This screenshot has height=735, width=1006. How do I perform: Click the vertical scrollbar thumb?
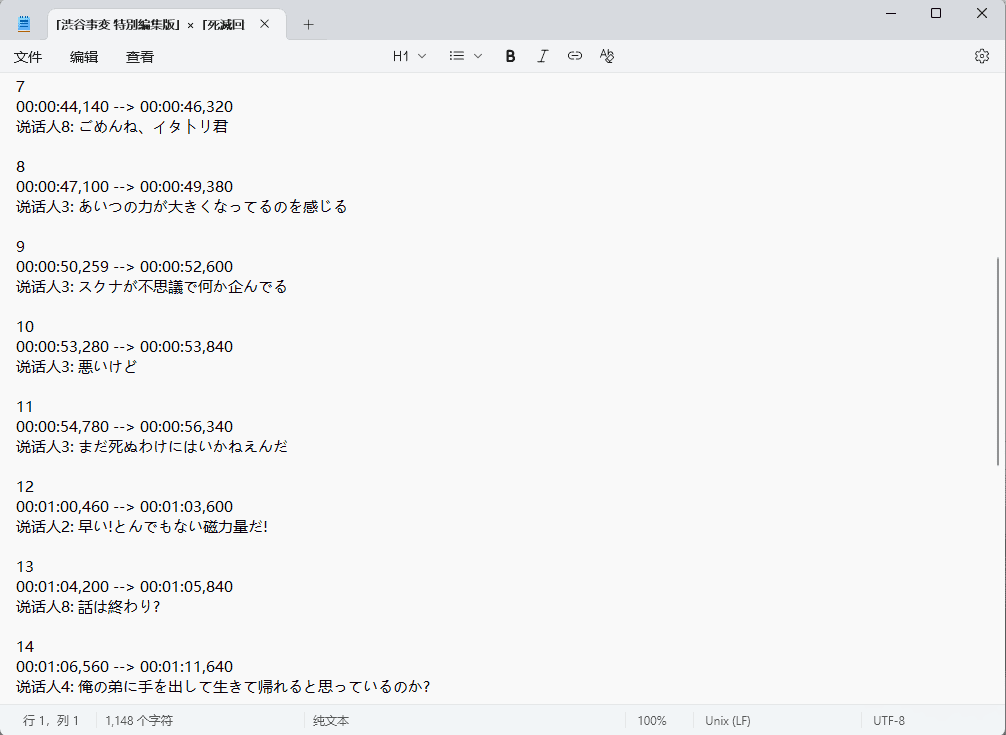pyautogui.click(x=998, y=360)
